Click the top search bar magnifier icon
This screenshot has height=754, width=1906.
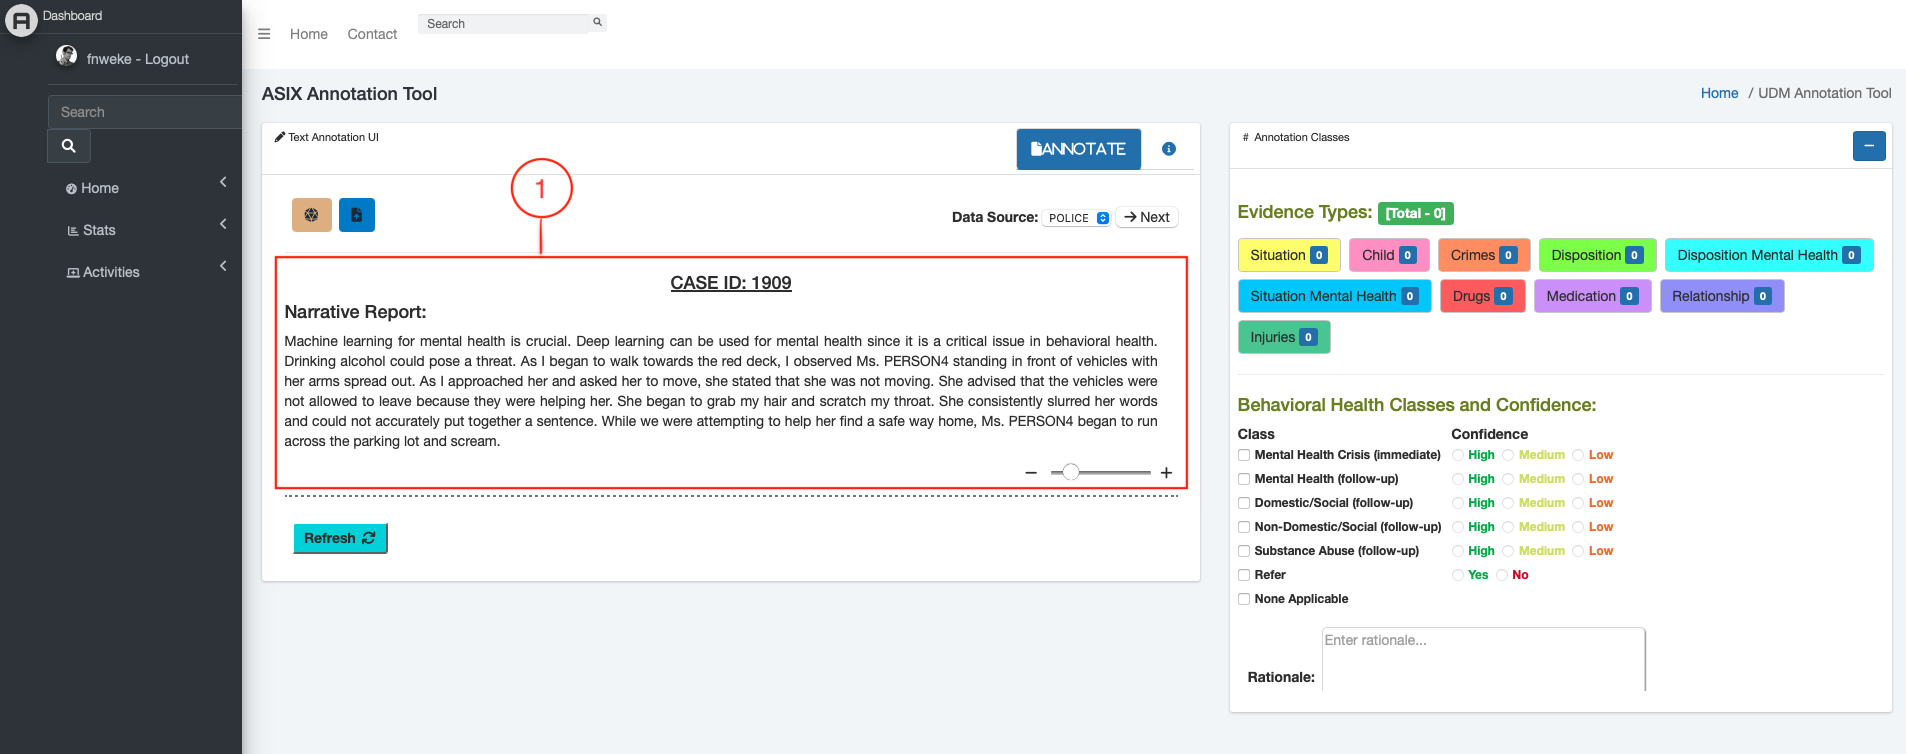[x=597, y=22]
